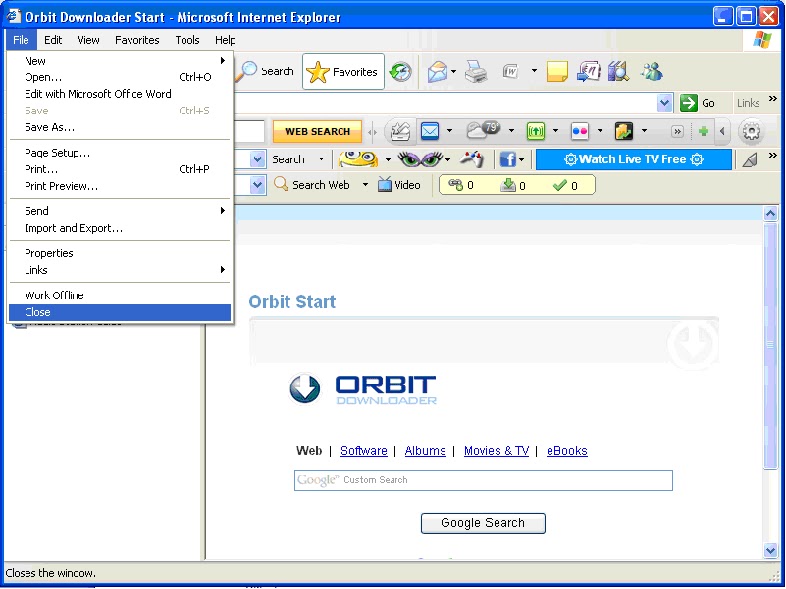Open the Mail envelope toolbar icon
The height and width of the screenshot is (589, 786).
click(437, 72)
